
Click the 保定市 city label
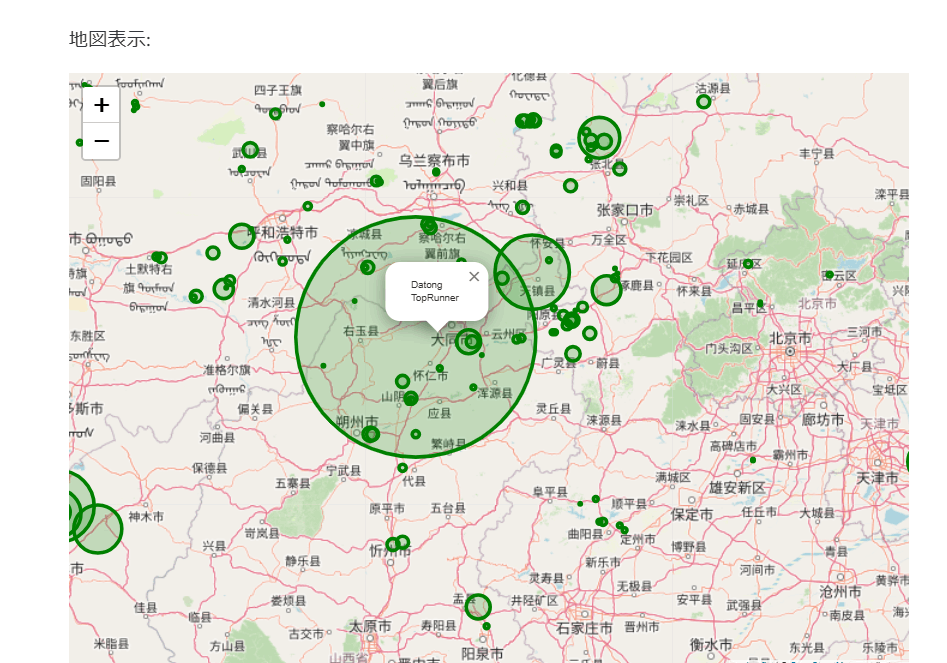pyautogui.click(x=692, y=515)
